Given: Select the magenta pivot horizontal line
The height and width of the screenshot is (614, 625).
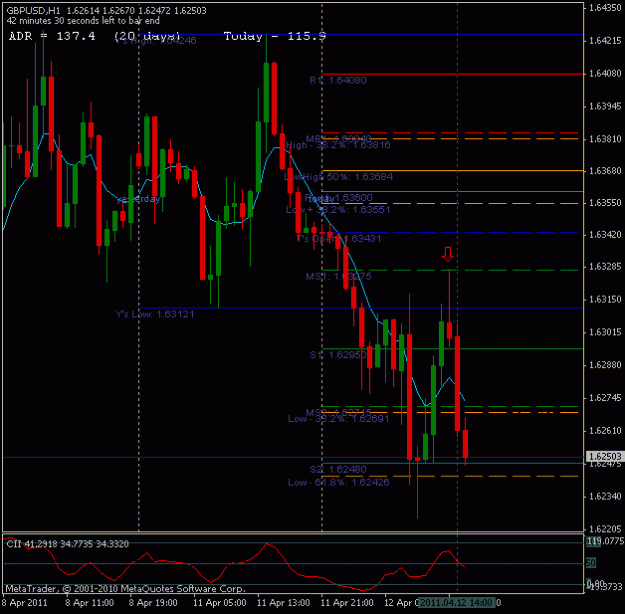Looking at the screenshot, I should [452, 191].
